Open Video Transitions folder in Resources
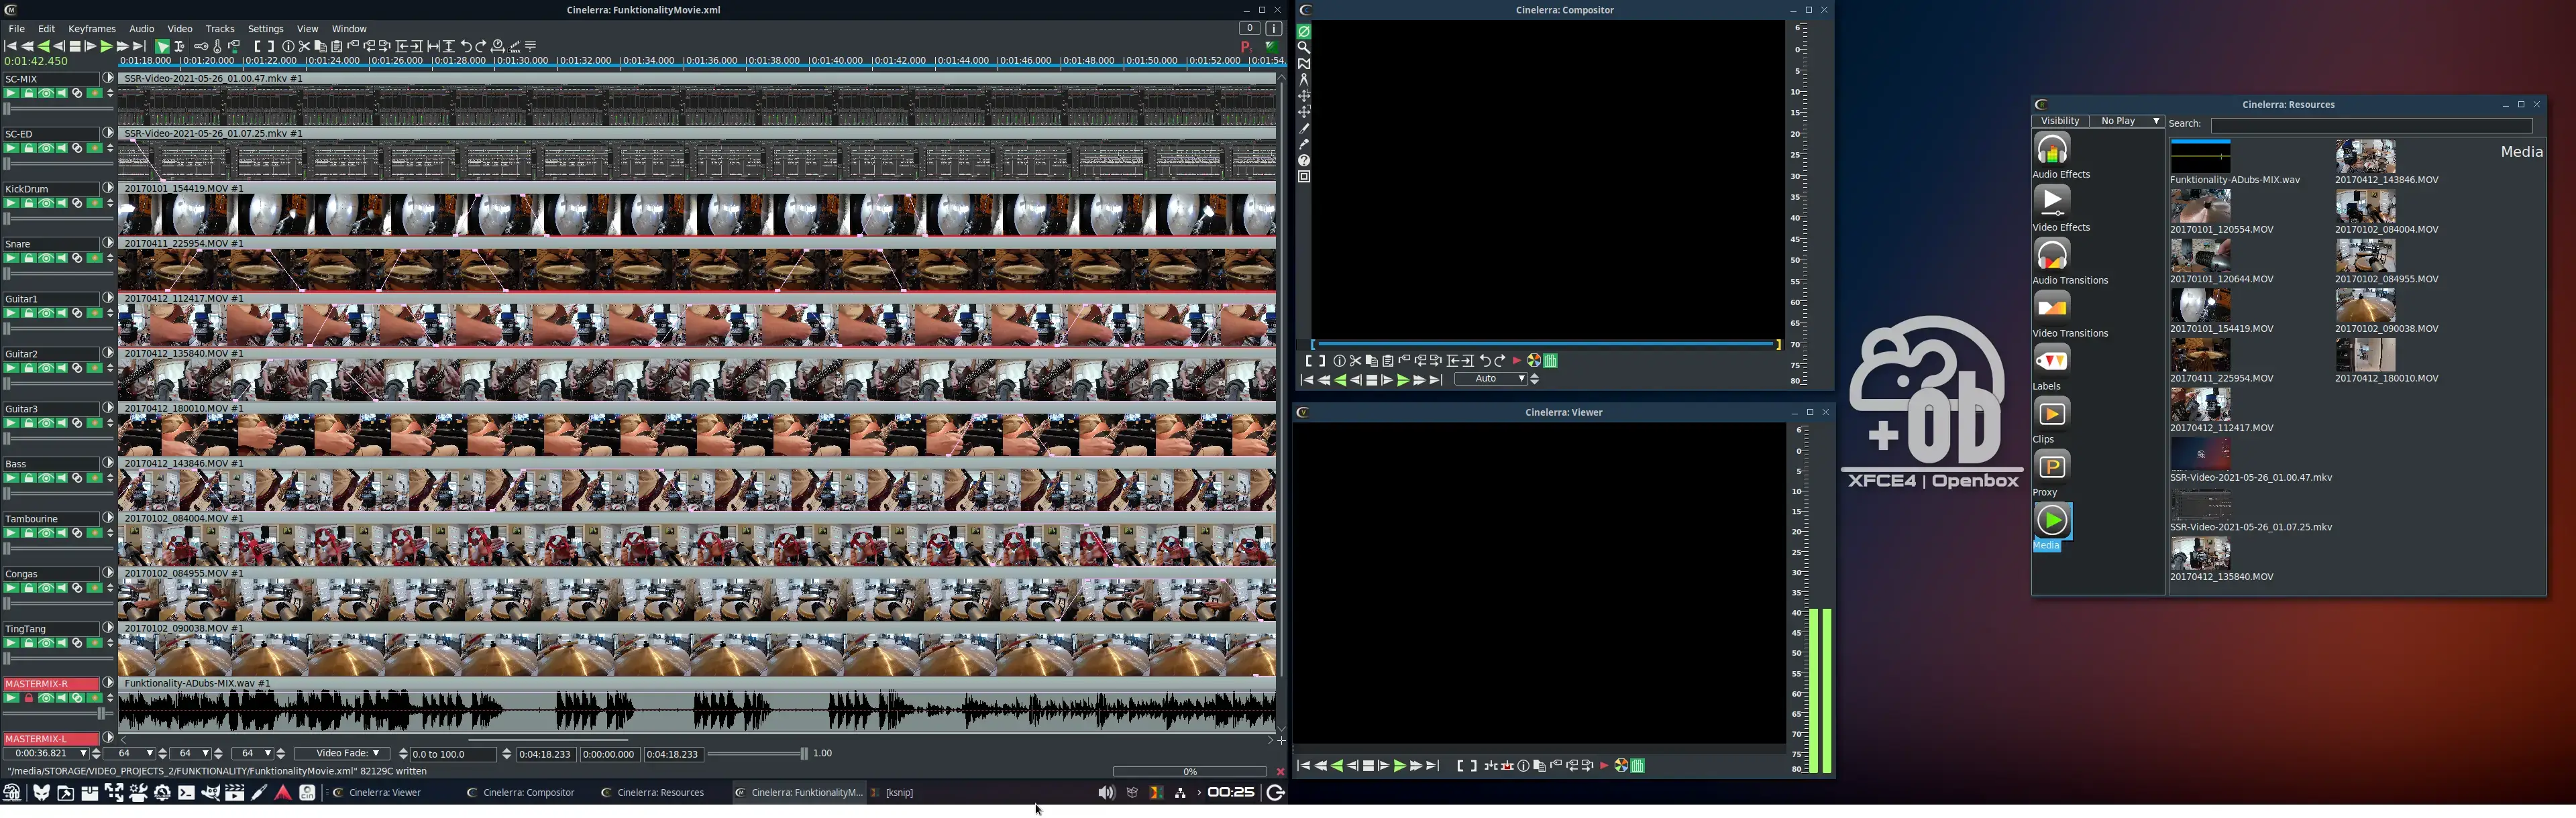Viewport: 2576px width, 818px height. [x=2053, y=307]
